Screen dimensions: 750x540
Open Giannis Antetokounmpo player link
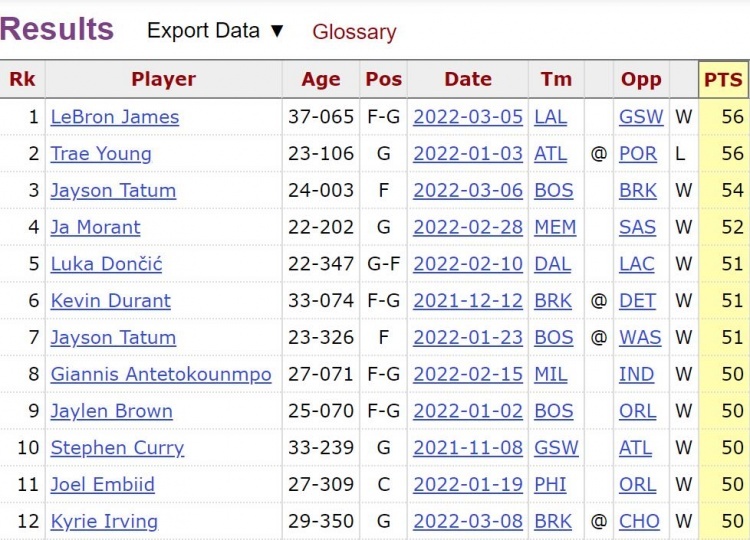pos(161,375)
